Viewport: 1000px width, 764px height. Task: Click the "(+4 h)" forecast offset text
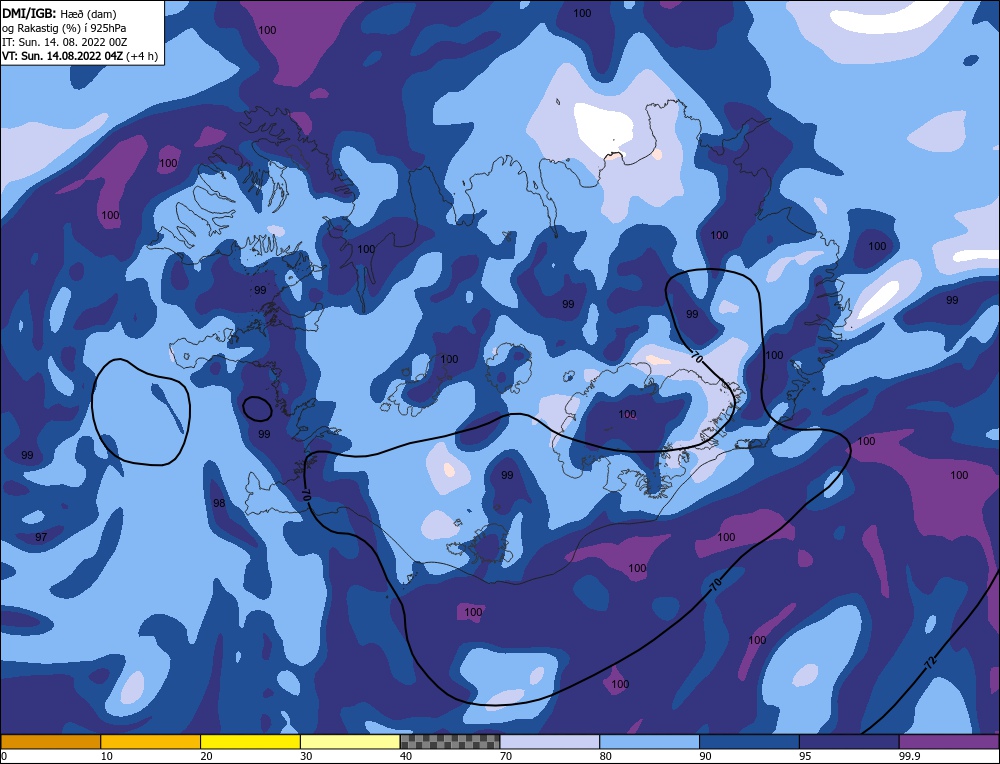tap(142, 56)
